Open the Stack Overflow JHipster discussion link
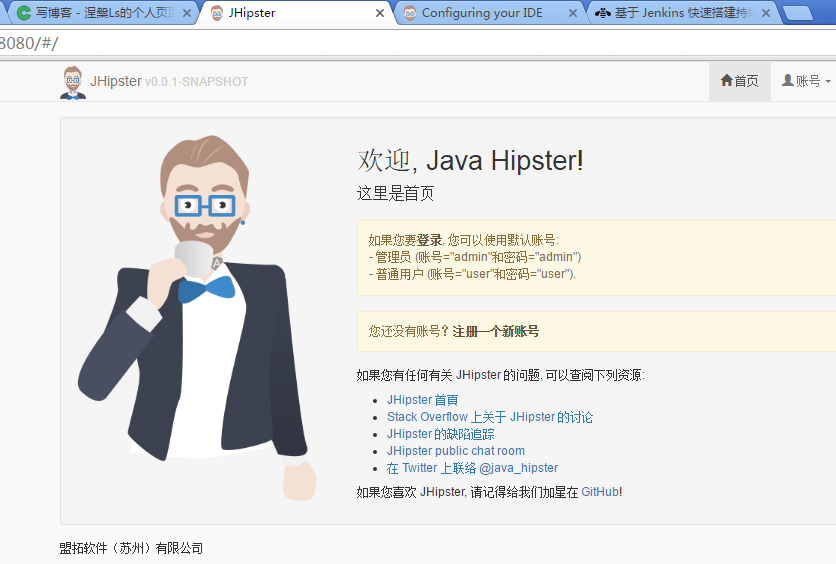 coord(489,417)
